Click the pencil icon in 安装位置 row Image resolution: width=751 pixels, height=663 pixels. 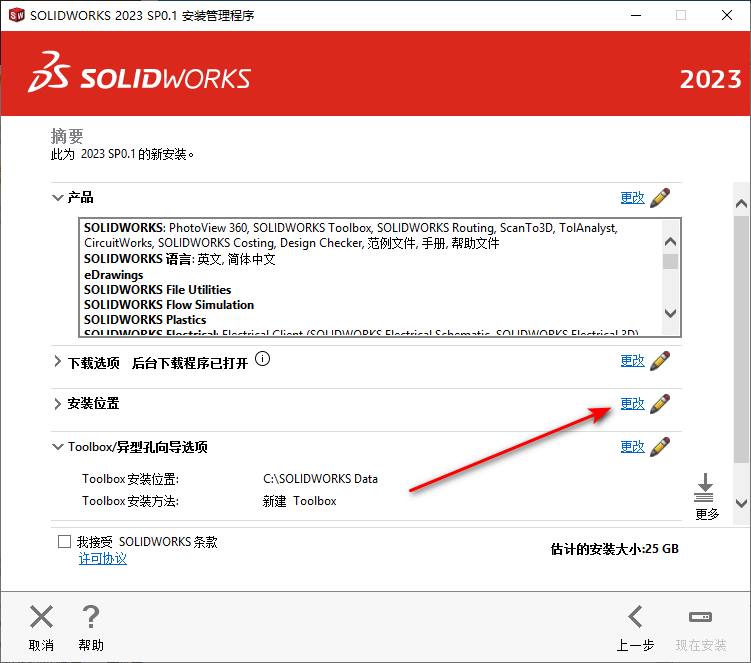coord(660,404)
